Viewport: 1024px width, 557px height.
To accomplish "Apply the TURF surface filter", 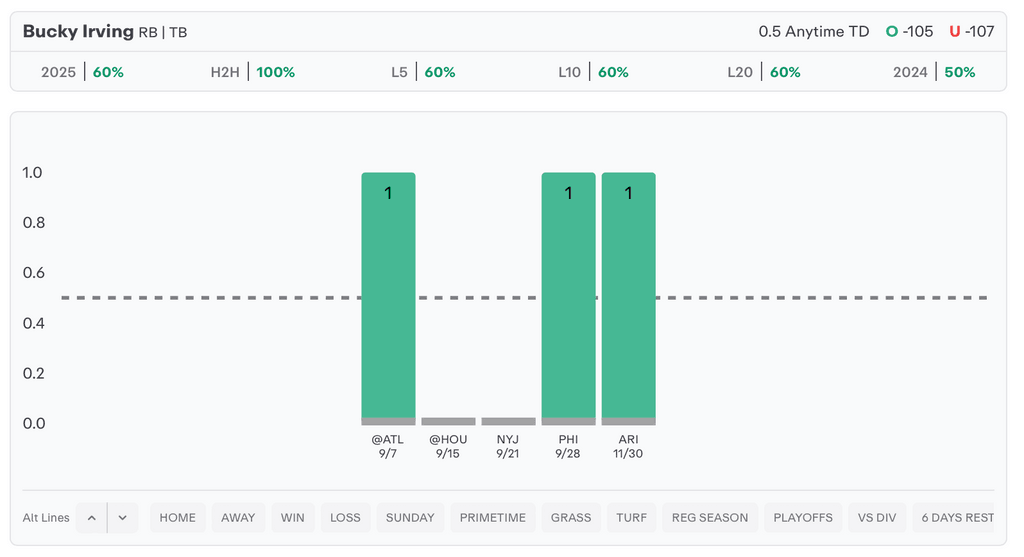I will pyautogui.click(x=631, y=517).
